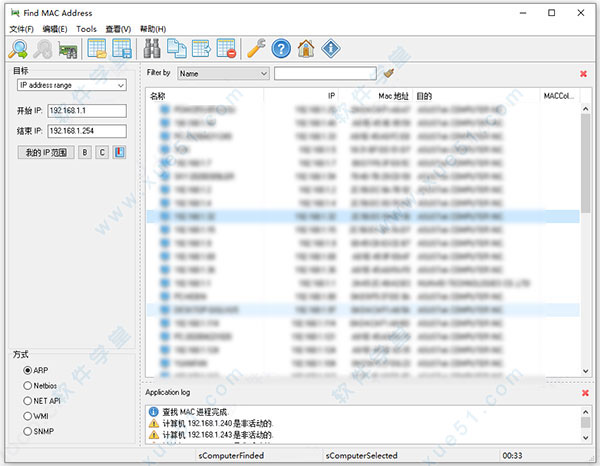Open help with the blue question mark icon
This screenshot has width=600, height=466.
(281, 49)
